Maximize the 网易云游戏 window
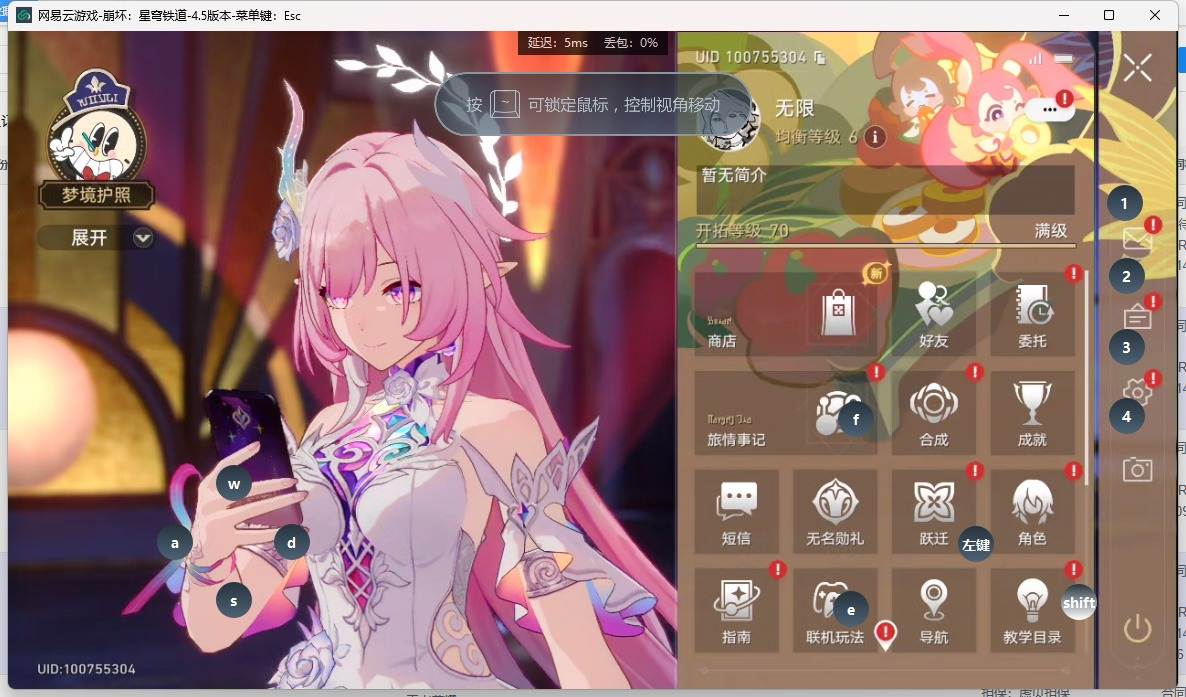1186x697 pixels. coord(1109,15)
